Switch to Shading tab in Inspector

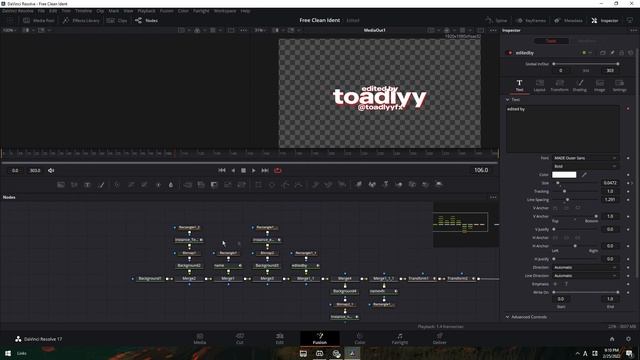point(580,86)
